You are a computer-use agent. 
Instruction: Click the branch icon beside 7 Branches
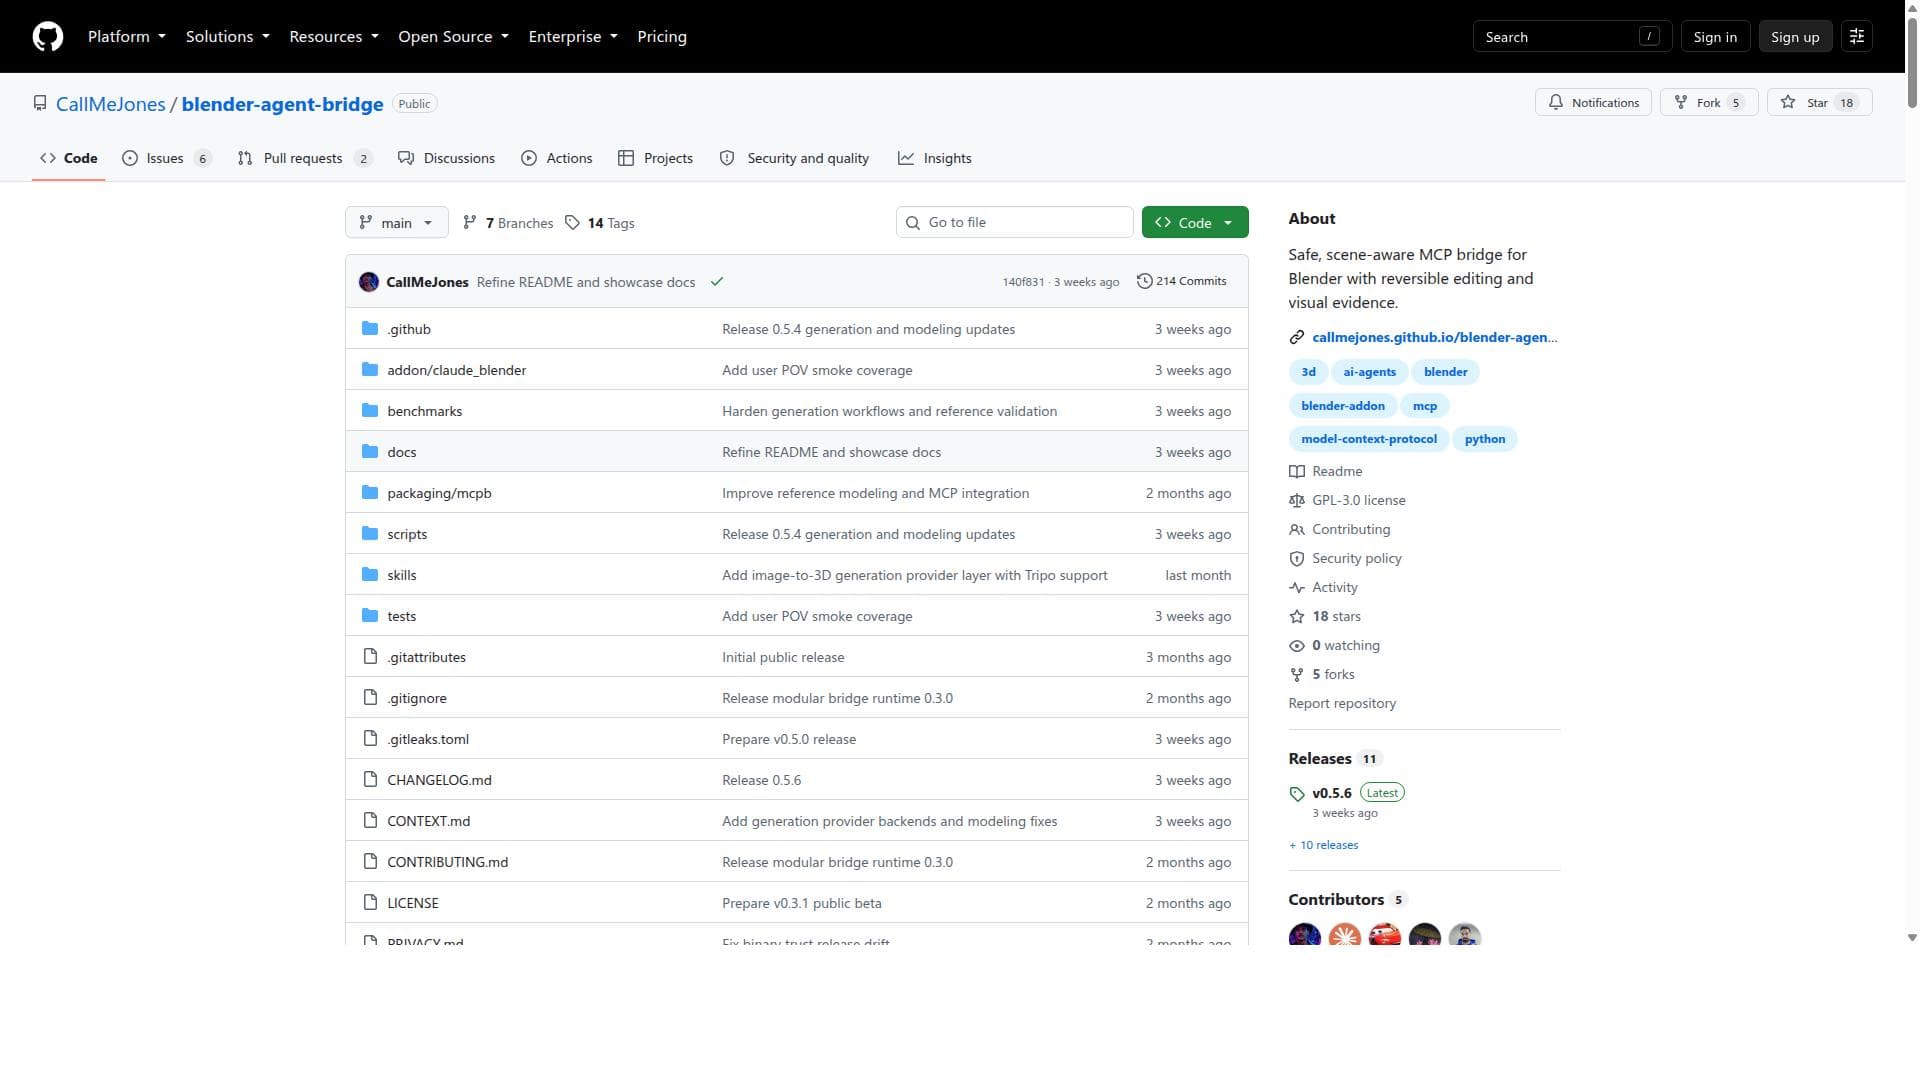[470, 223]
